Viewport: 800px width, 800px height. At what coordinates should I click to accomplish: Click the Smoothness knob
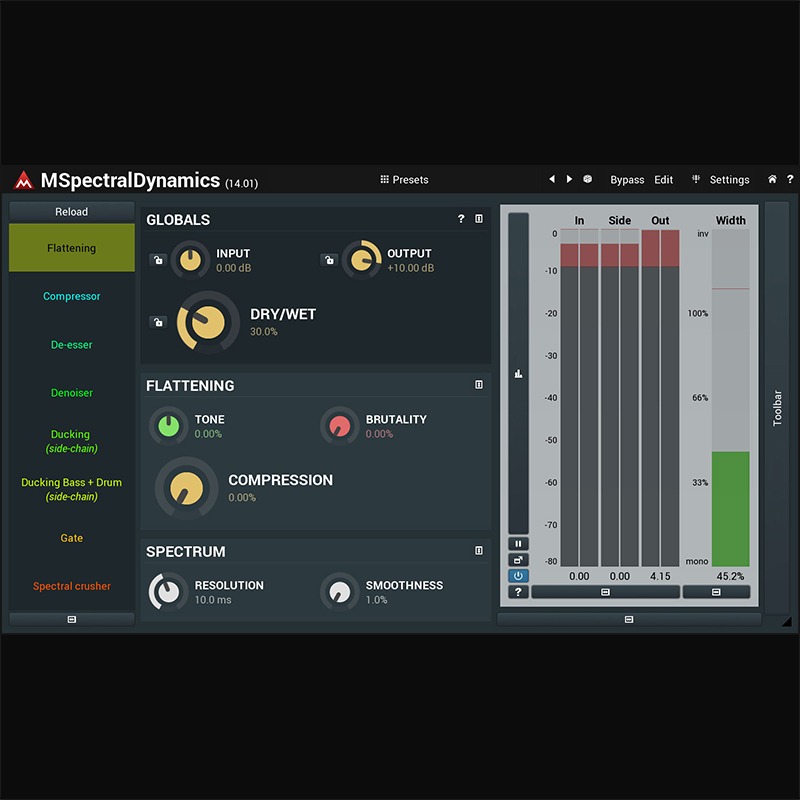pos(339,592)
